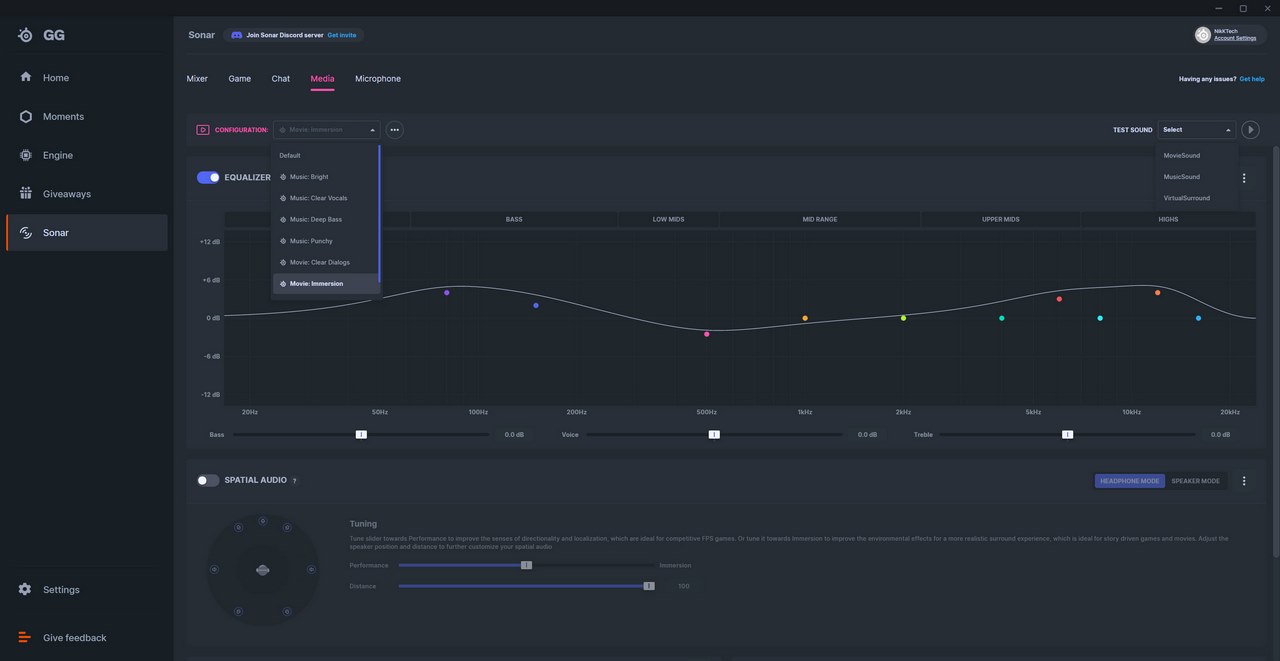This screenshot has height=661, width=1280.
Task: Select the orange EQ point near 1kHz
Action: [805, 319]
